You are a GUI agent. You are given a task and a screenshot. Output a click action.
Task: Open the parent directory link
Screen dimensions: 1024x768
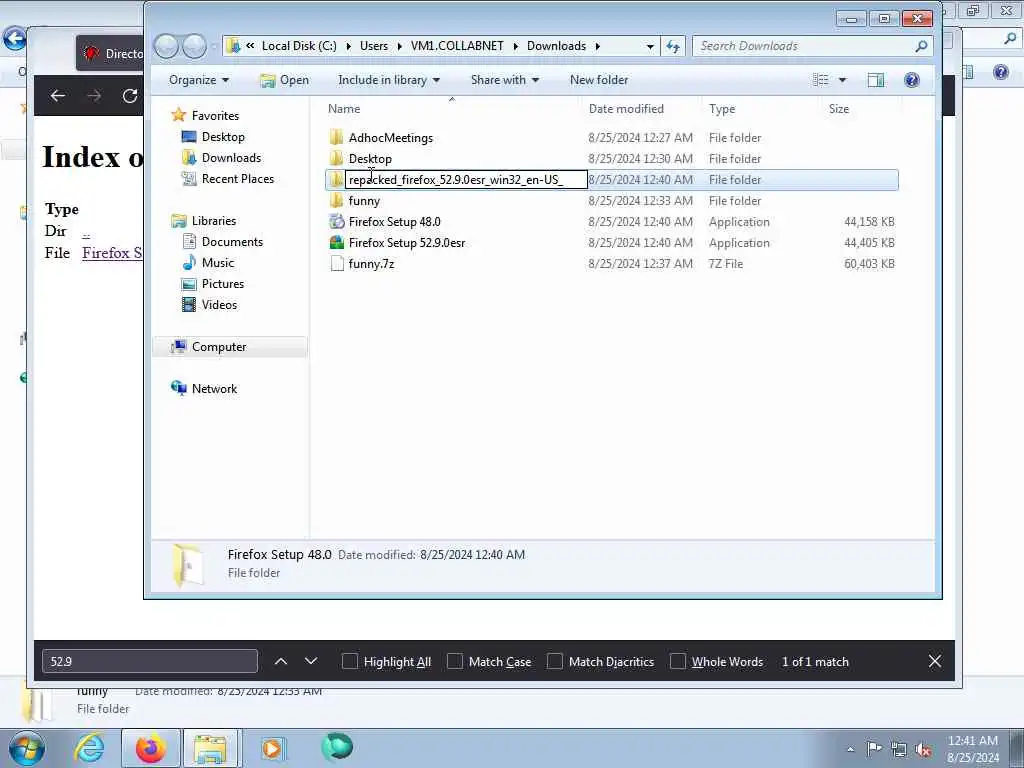click(86, 232)
